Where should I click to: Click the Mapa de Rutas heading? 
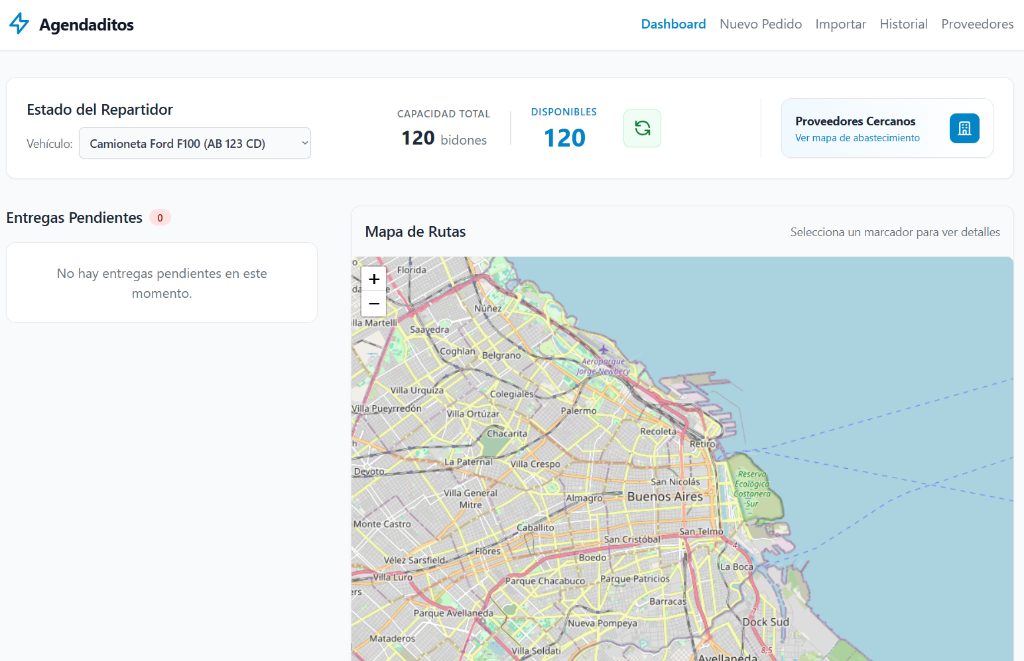(x=415, y=231)
